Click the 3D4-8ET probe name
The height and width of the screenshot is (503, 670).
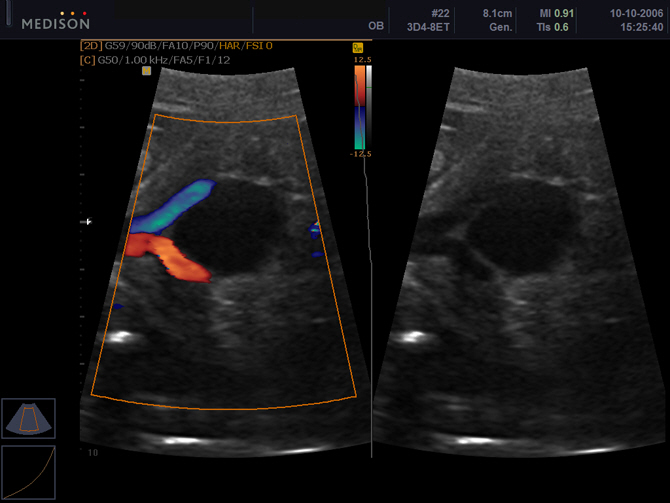click(428, 27)
